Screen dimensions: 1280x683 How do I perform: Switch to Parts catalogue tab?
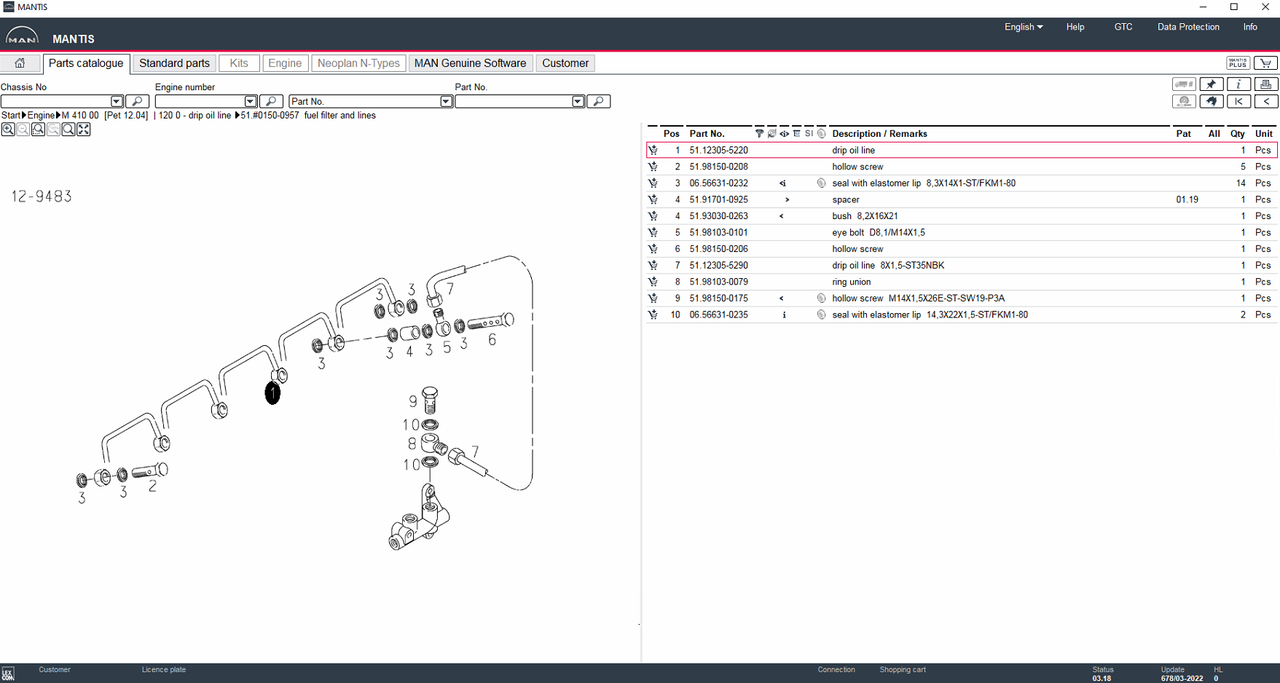coord(86,63)
